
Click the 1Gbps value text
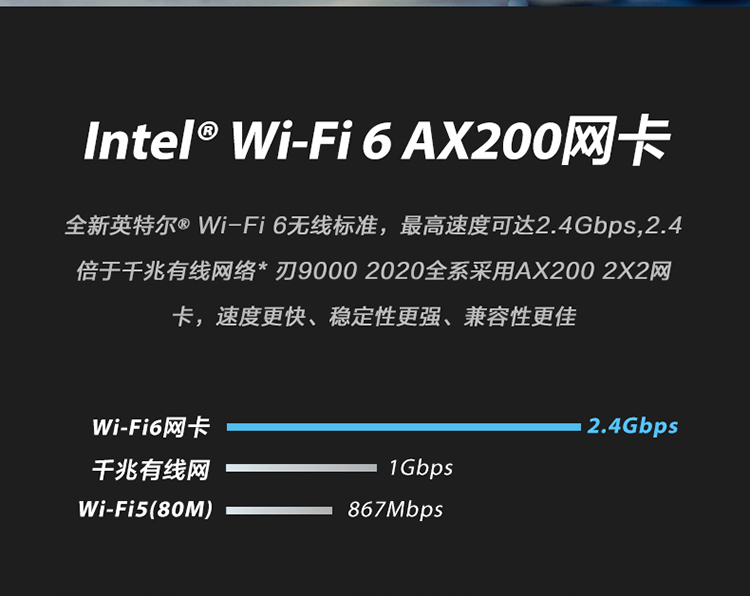(420, 468)
